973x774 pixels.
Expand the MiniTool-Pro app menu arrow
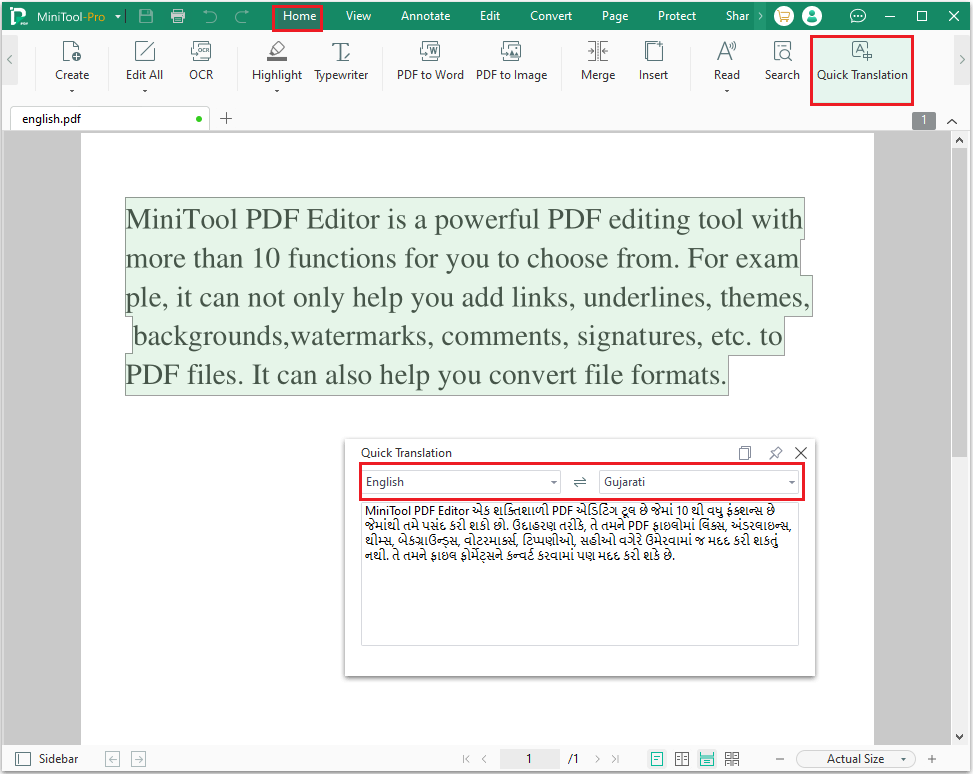(118, 17)
